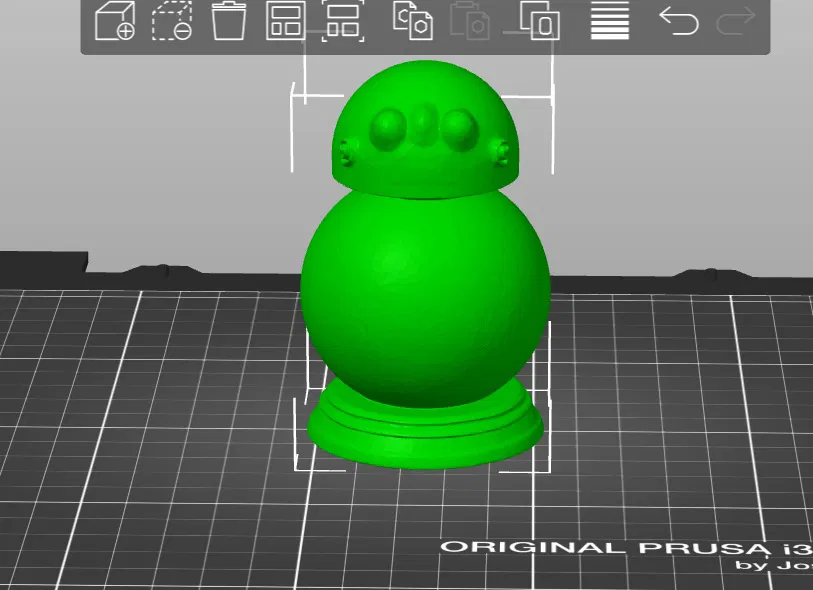
Task: Delete all objects using the trash icon
Action: click(x=231, y=25)
